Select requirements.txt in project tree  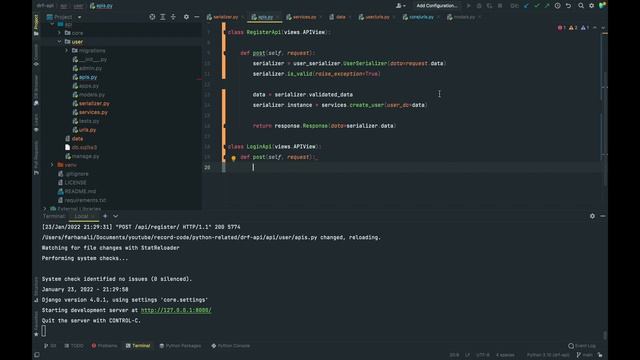pyautogui.click(x=82, y=200)
